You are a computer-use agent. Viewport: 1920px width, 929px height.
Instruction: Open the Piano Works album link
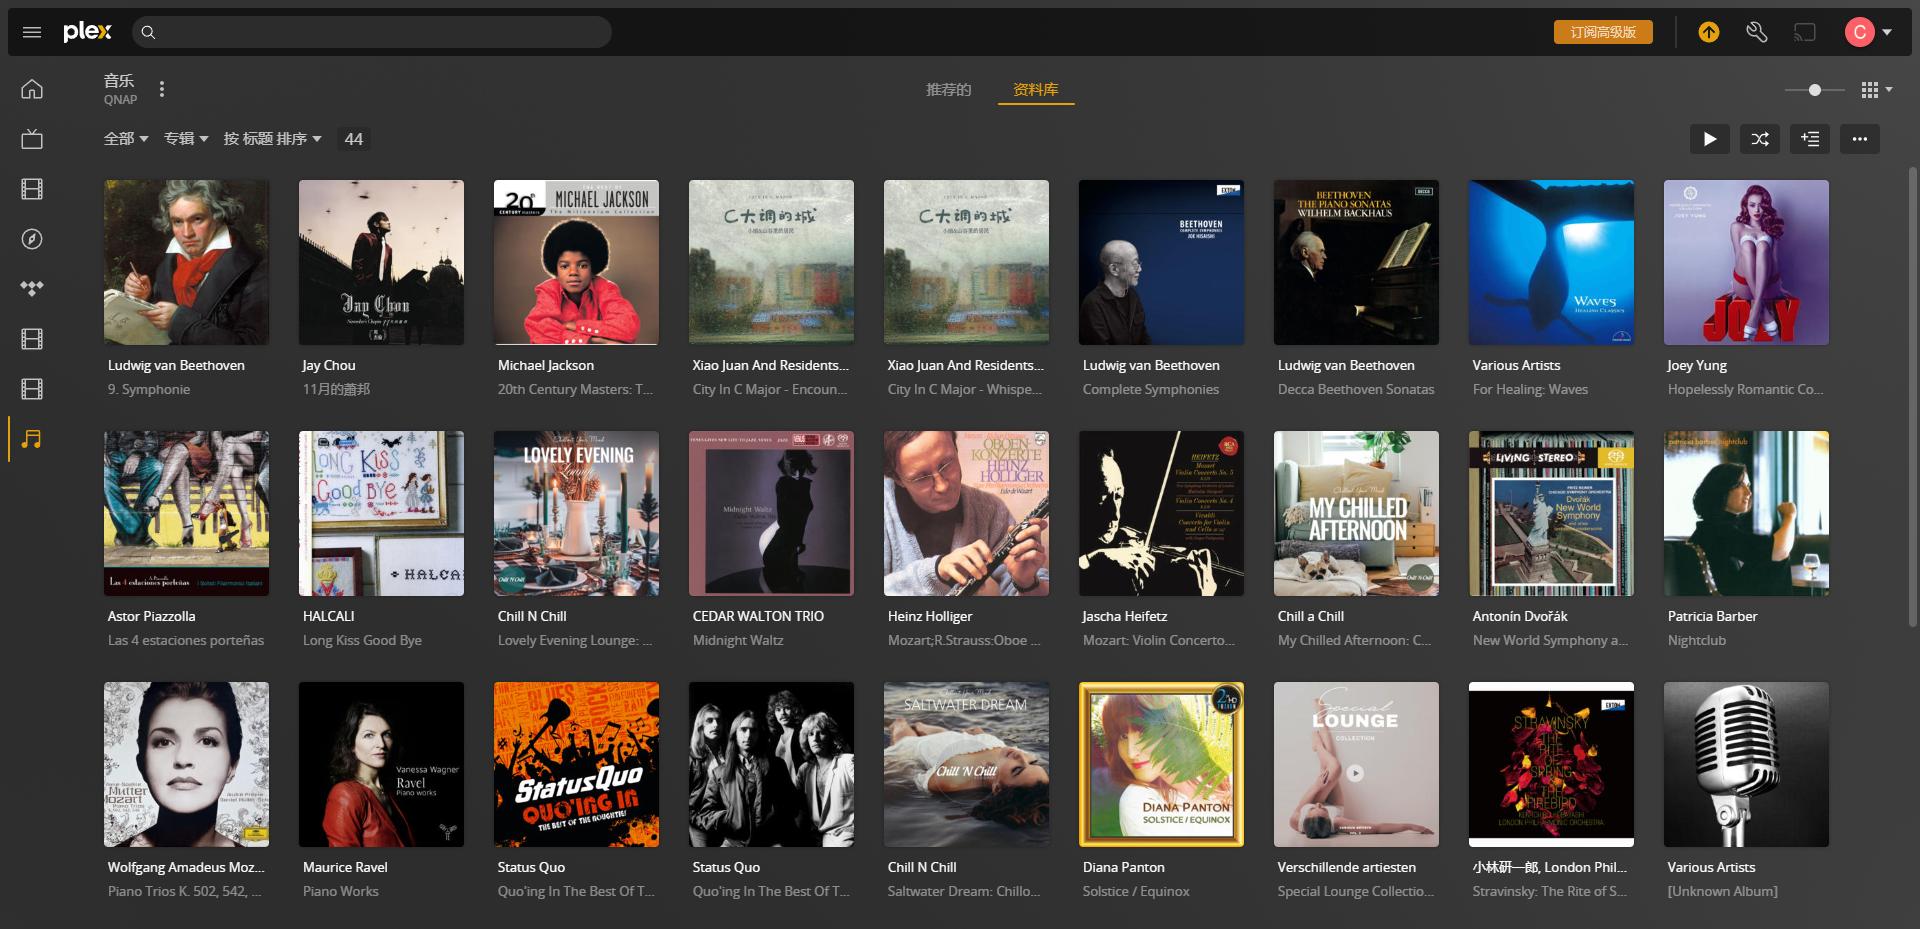tap(341, 892)
